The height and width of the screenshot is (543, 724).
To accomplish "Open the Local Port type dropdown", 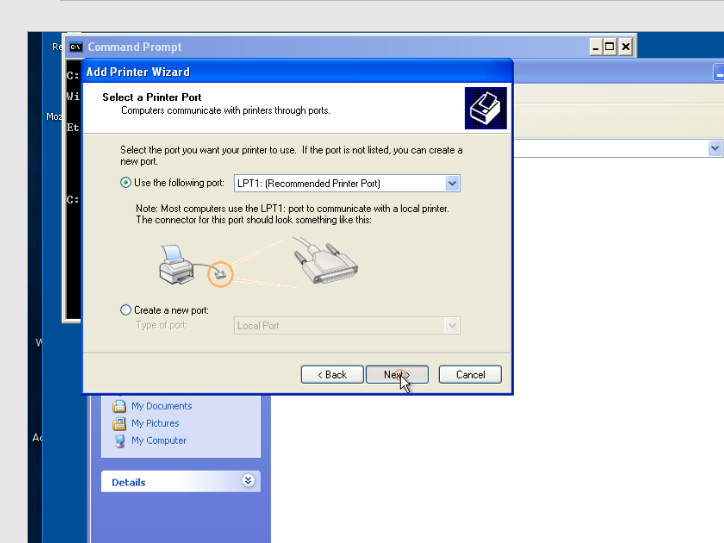I will pos(452,325).
